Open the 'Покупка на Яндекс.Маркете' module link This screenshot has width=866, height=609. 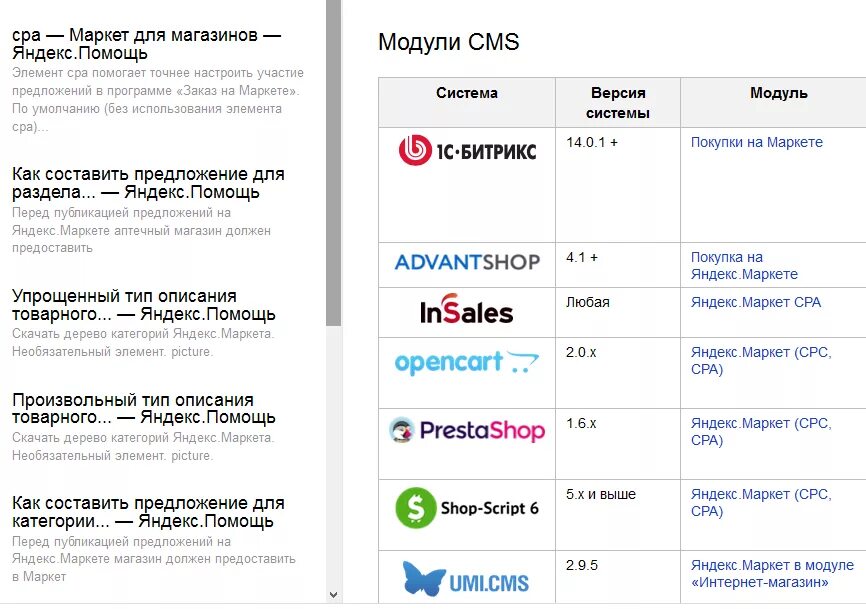click(x=744, y=266)
